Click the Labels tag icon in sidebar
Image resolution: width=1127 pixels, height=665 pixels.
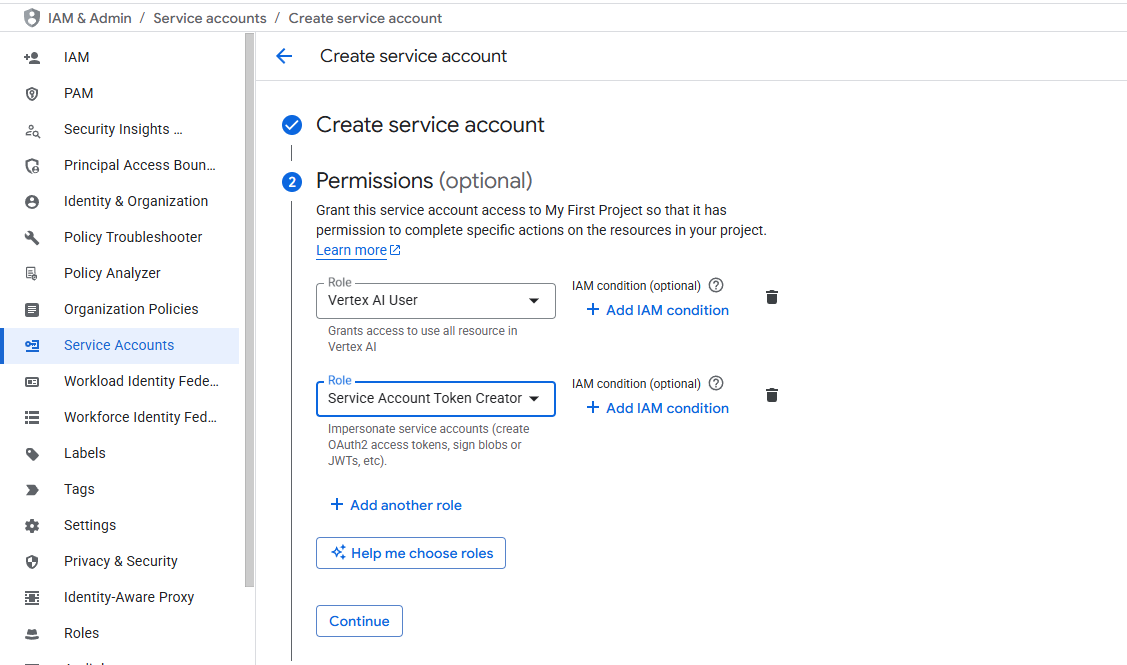click(x=32, y=453)
